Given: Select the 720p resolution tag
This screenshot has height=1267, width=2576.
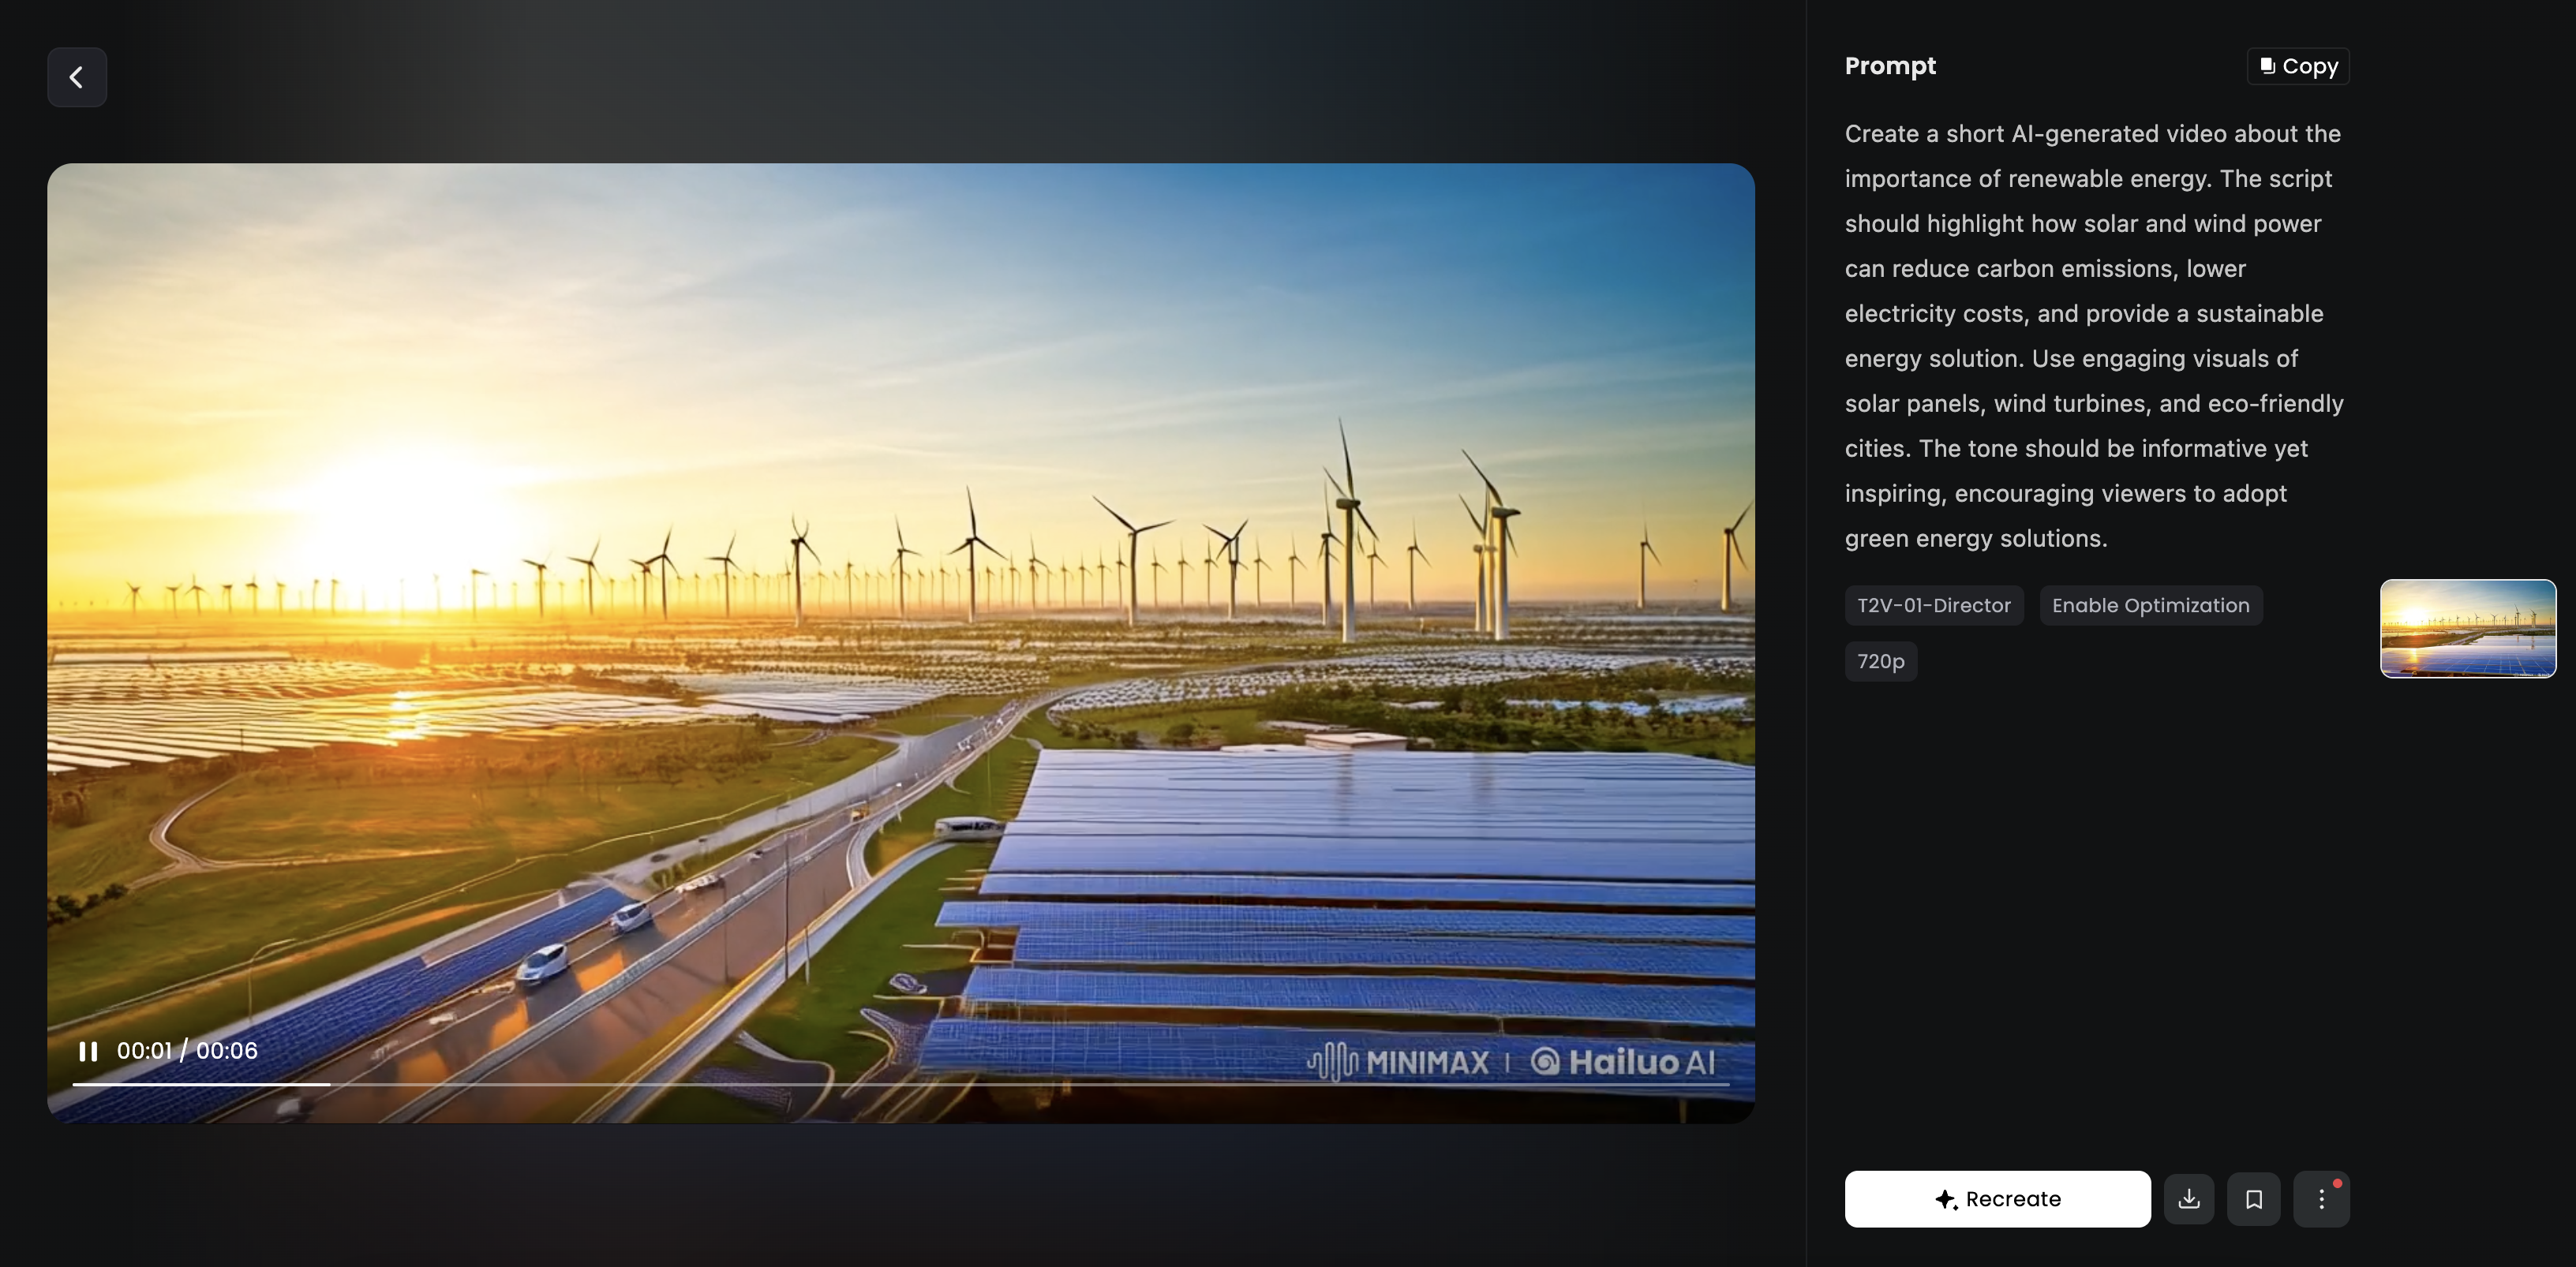Looking at the screenshot, I should pyautogui.click(x=1880, y=661).
